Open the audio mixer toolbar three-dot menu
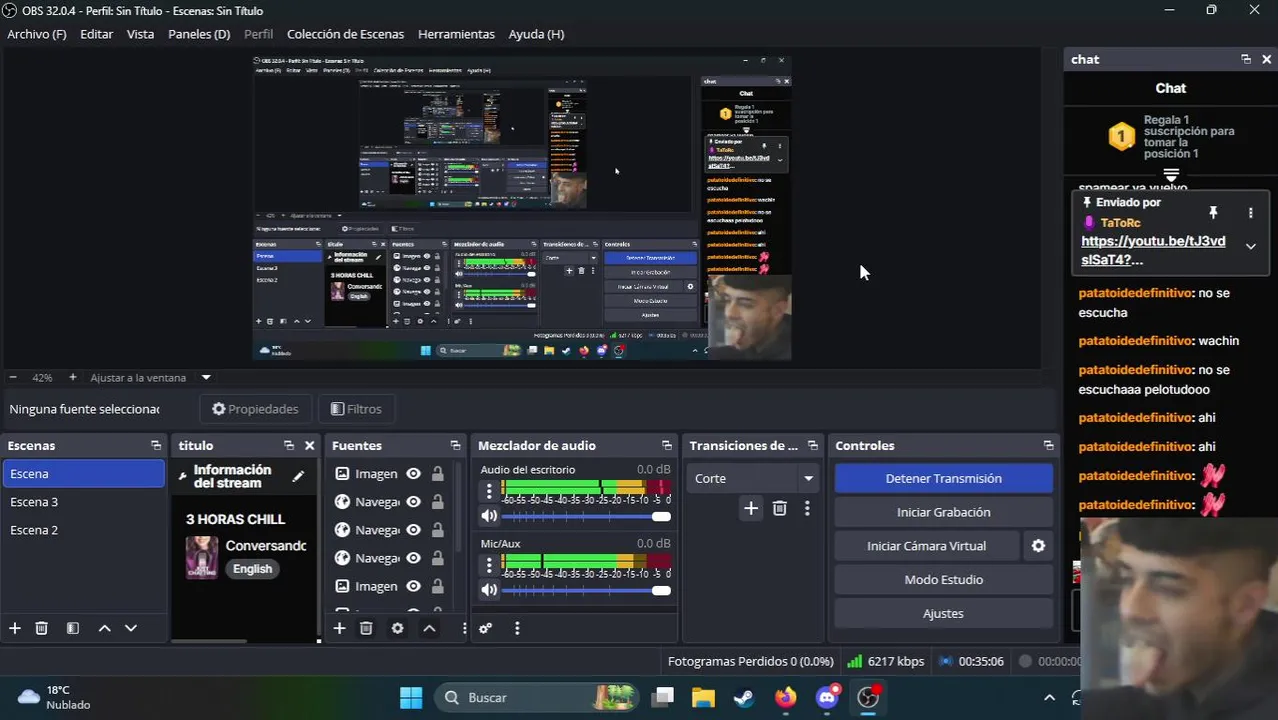Image resolution: width=1278 pixels, height=720 pixels. 517,628
